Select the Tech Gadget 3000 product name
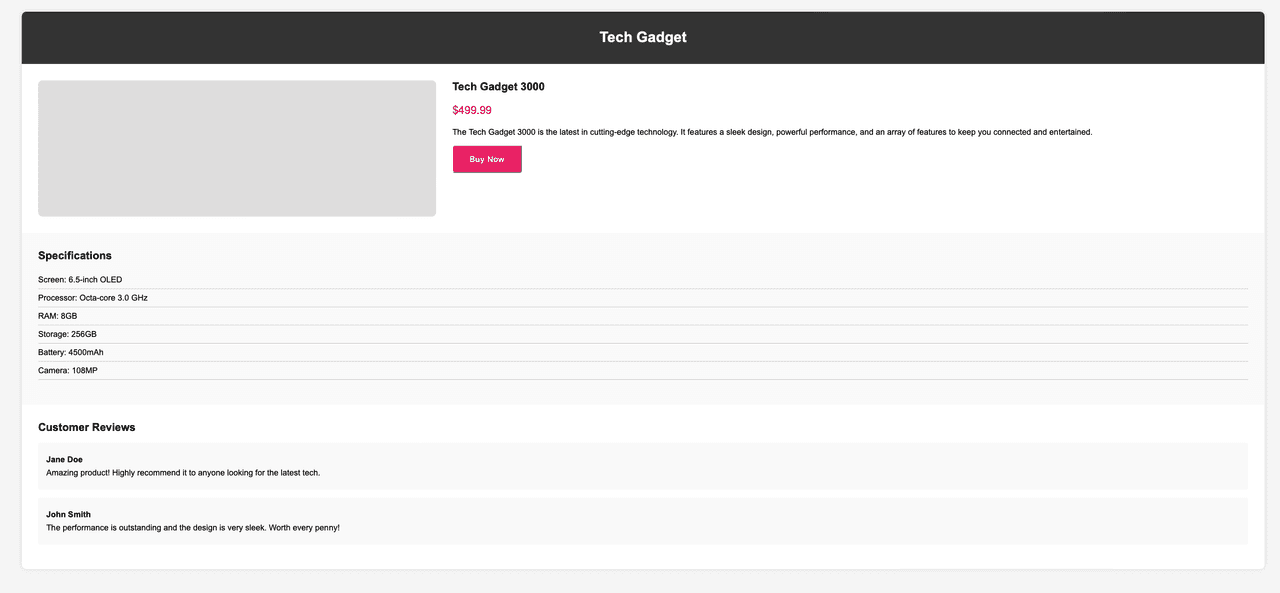 click(498, 87)
